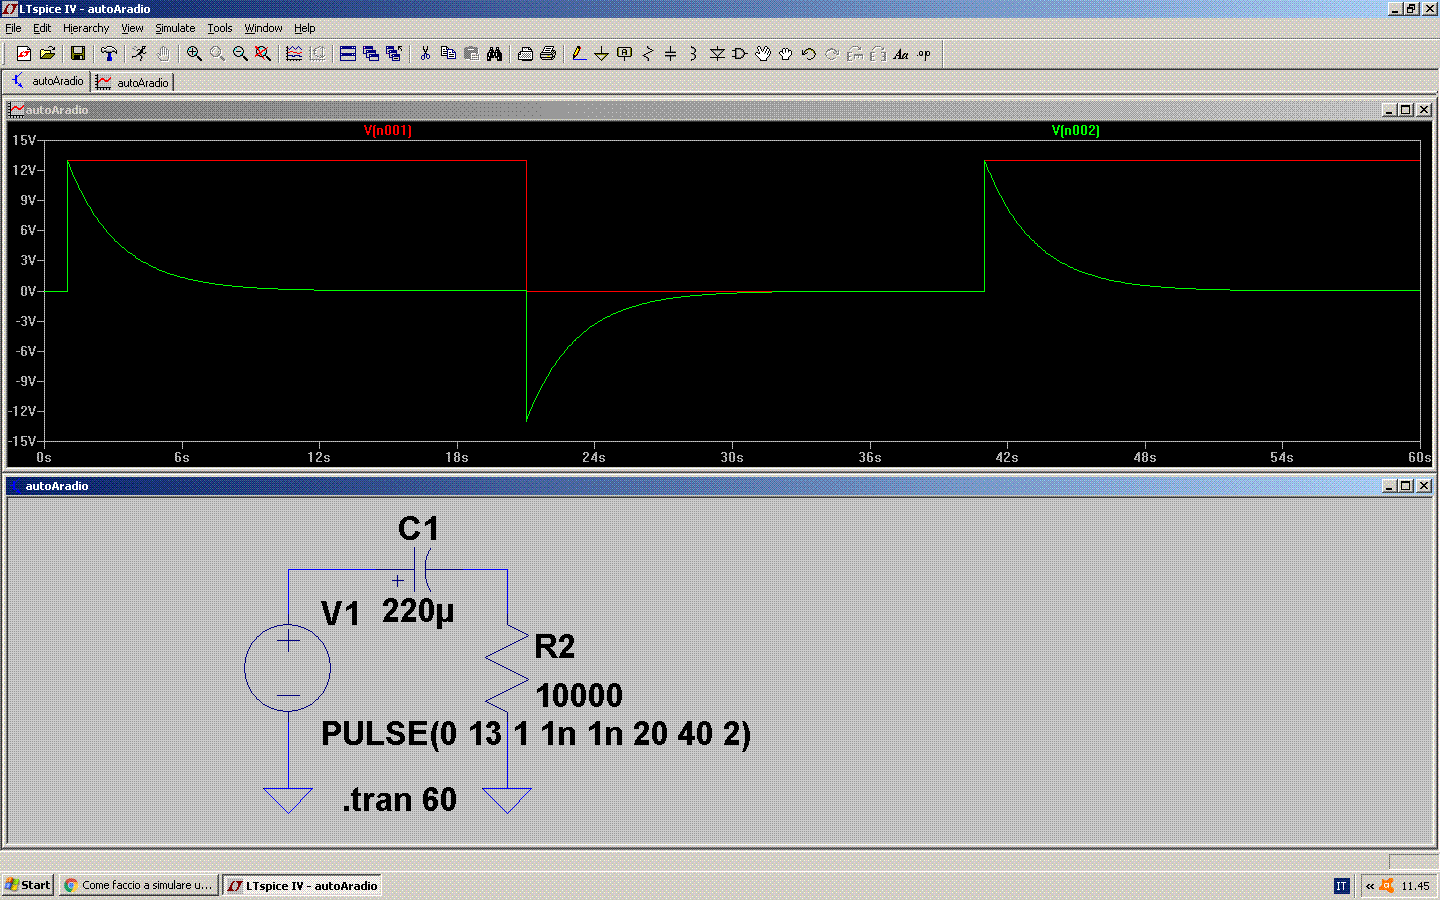Select the Resistor component tool
The height and width of the screenshot is (900, 1440).
647,54
